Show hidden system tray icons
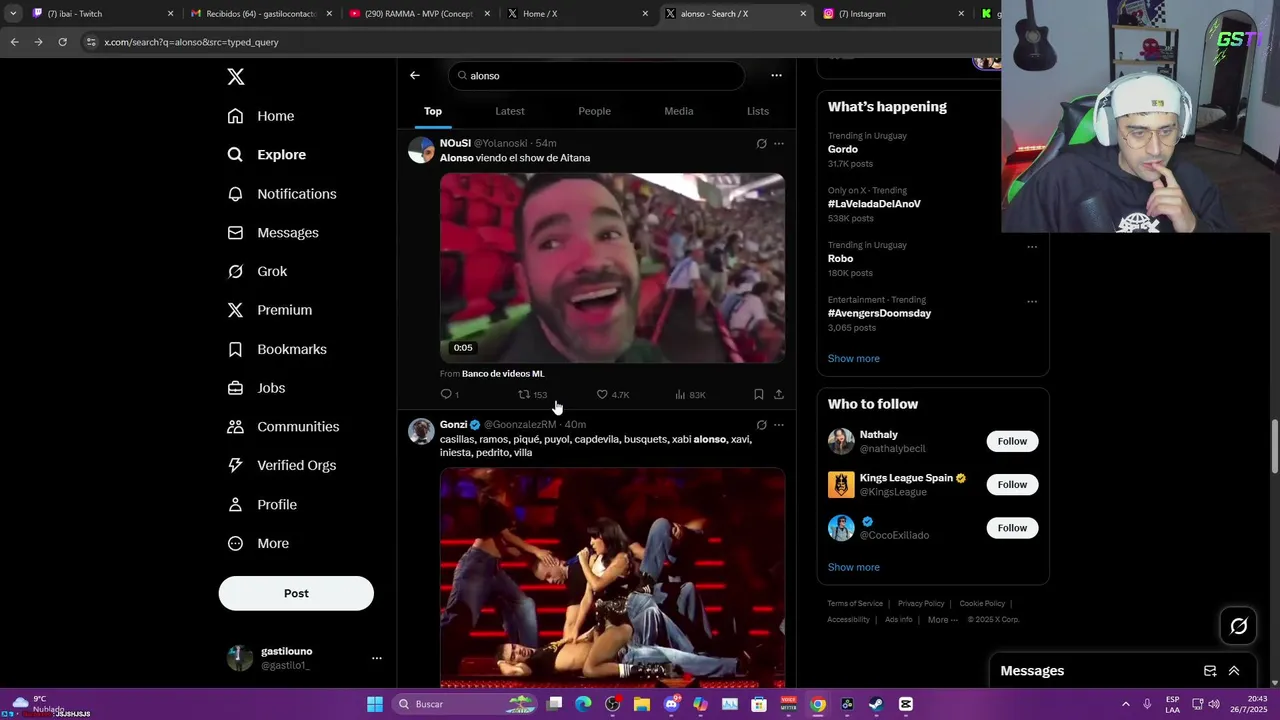 [1125, 704]
